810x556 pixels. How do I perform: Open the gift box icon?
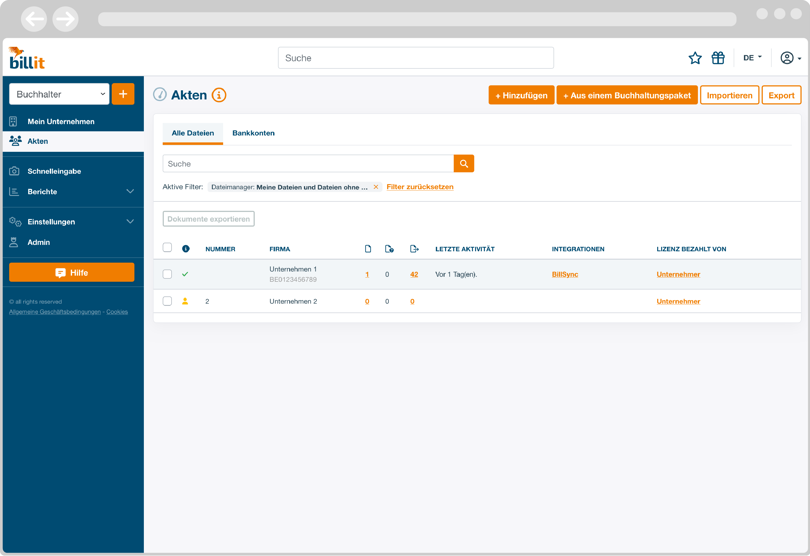[718, 58]
